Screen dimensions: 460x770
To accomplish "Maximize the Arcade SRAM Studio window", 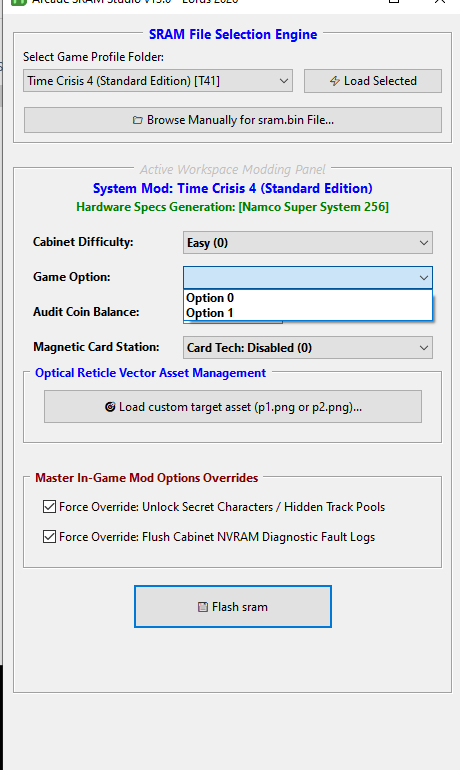I will 393,1.
